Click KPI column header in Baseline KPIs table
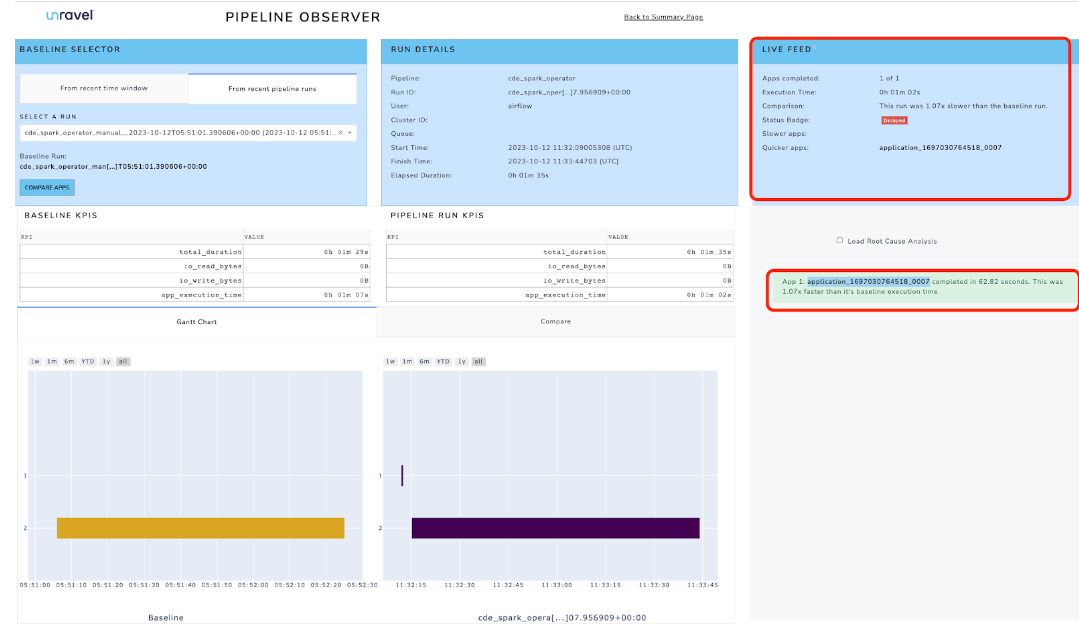1079x630 pixels. (x=131, y=237)
